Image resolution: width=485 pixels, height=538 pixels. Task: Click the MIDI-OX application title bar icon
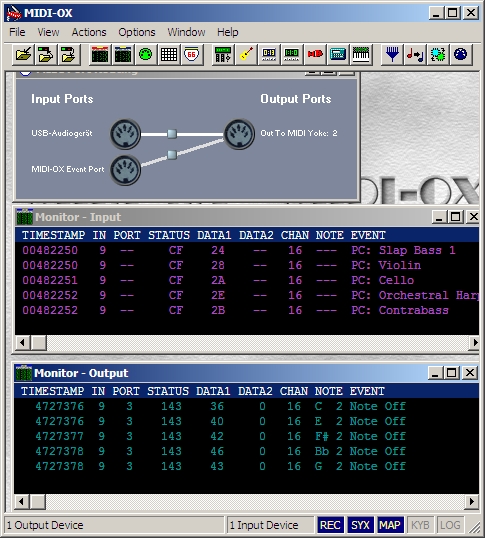[x=14, y=13]
